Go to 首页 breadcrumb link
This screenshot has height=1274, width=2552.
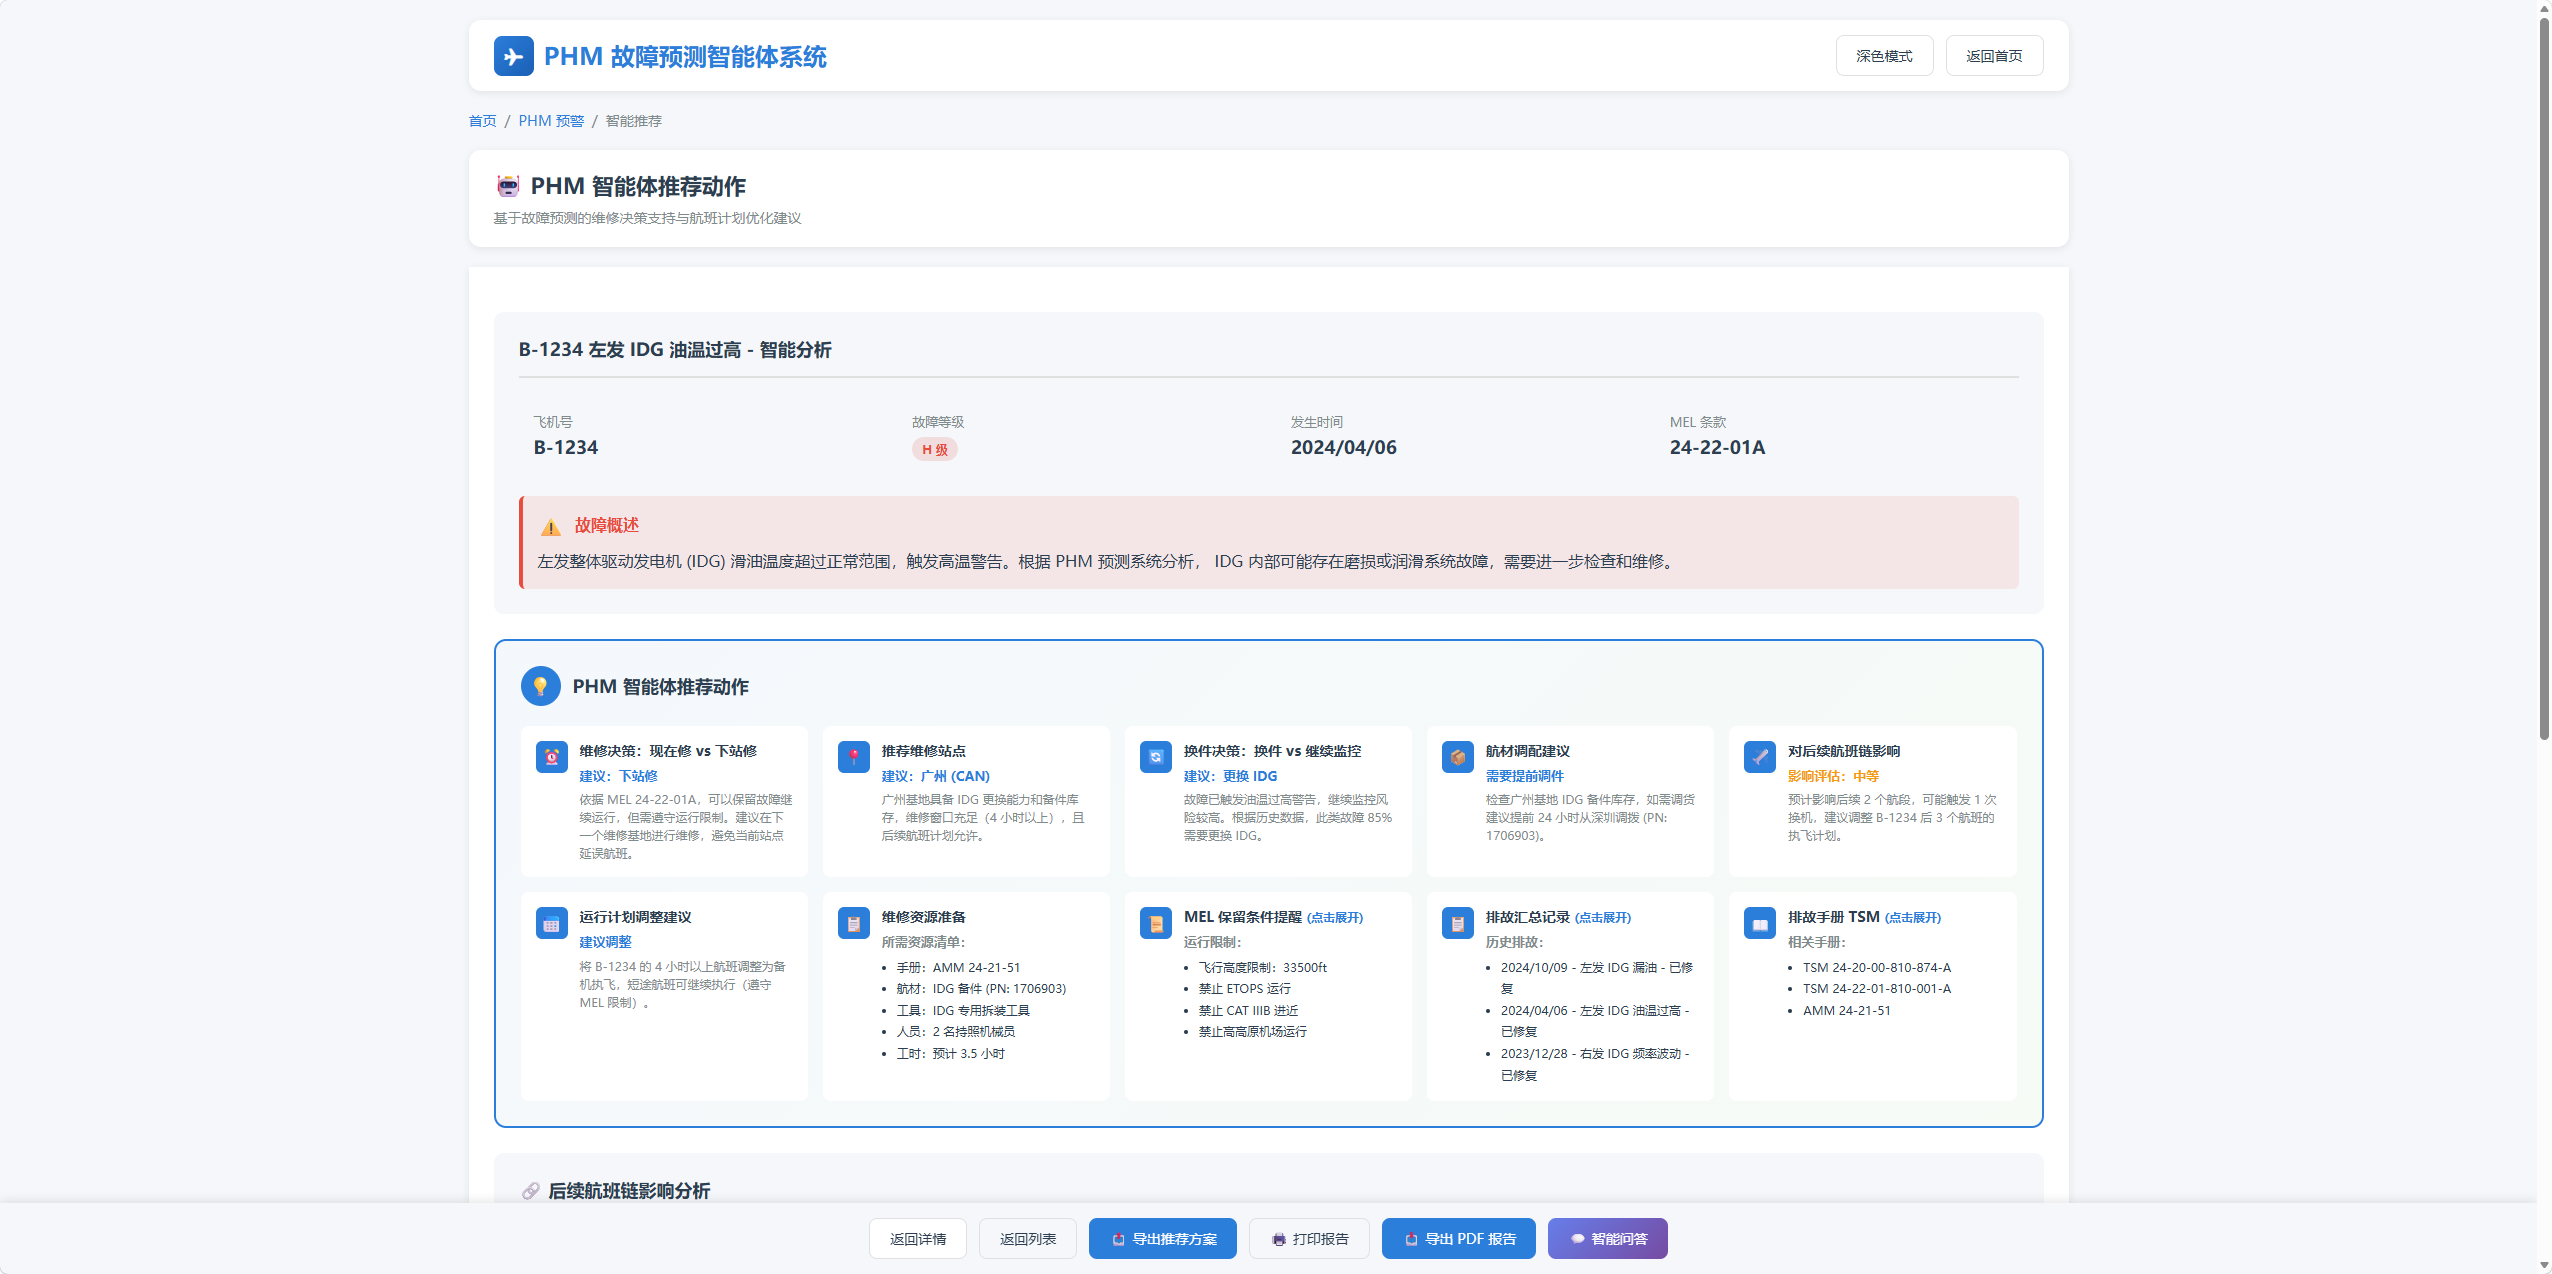coord(482,121)
